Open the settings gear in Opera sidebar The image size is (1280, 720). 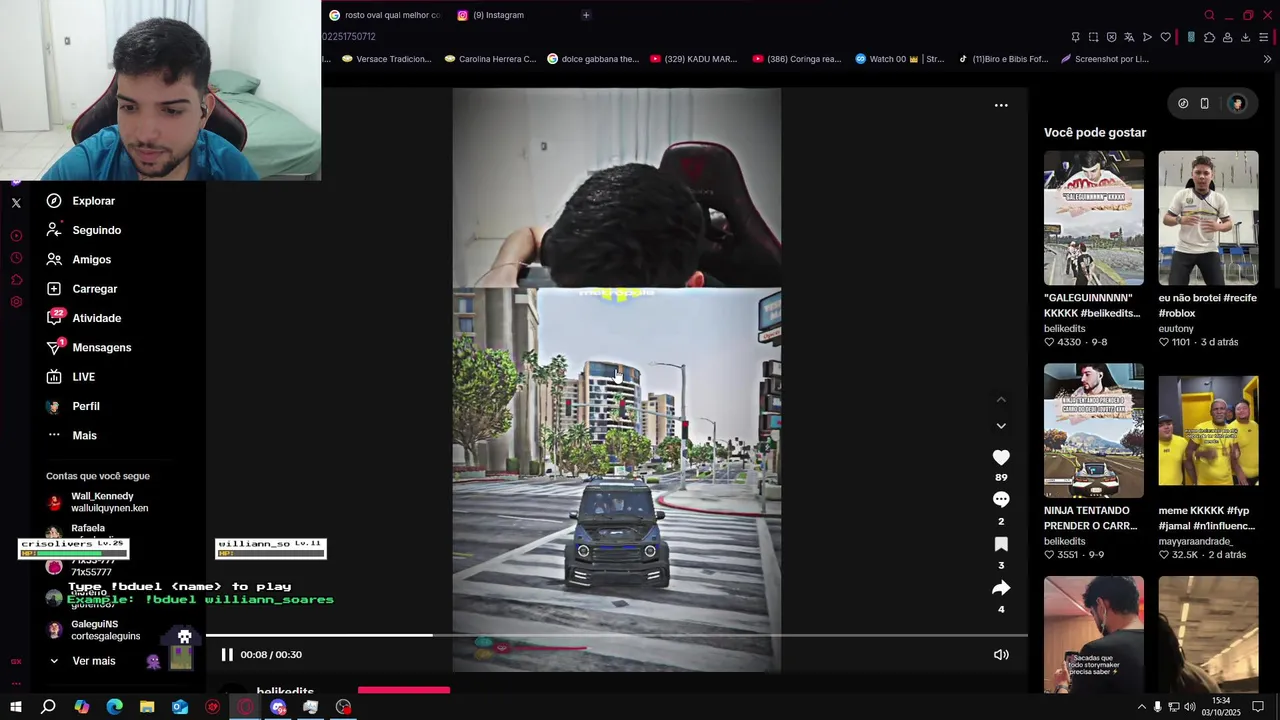click(x=16, y=302)
